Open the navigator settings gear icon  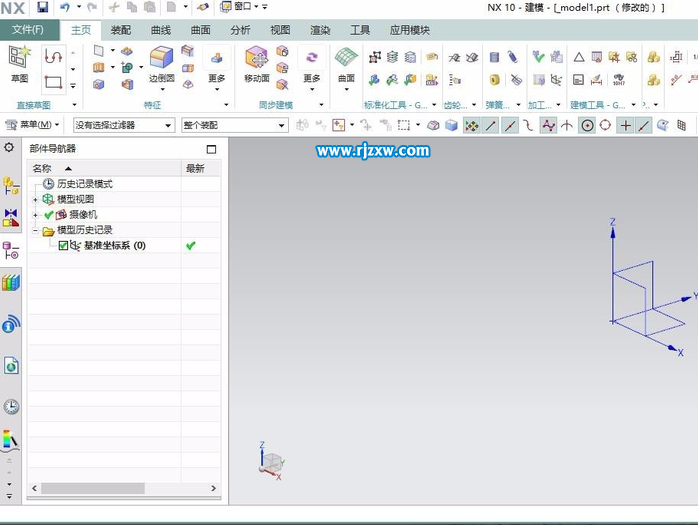tap(10, 148)
